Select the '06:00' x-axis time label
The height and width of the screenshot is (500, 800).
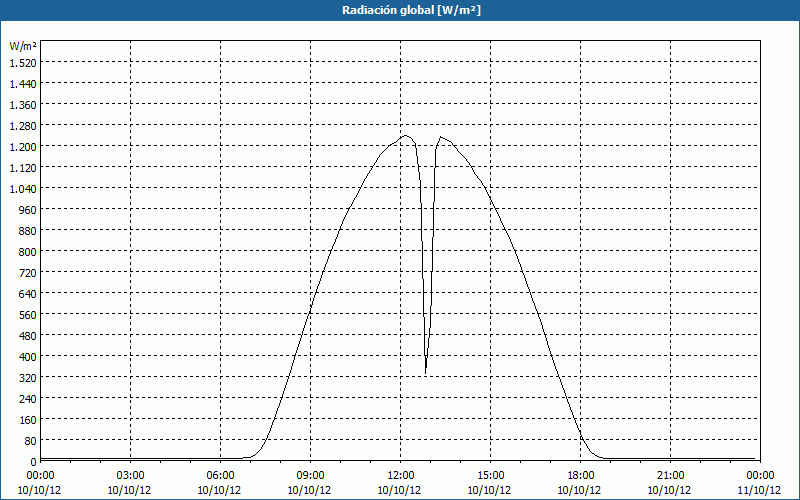pos(220,476)
